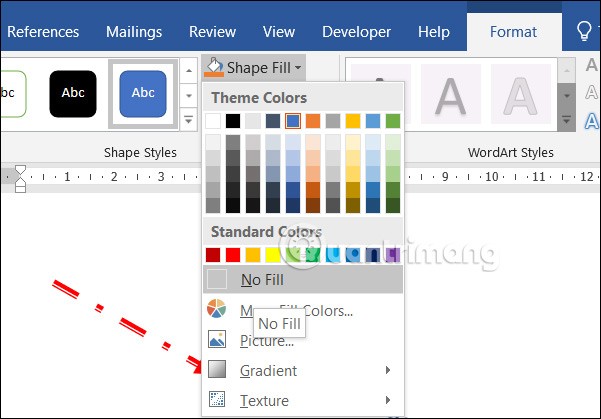Click the Shape Fill paint bucket icon

[214, 67]
